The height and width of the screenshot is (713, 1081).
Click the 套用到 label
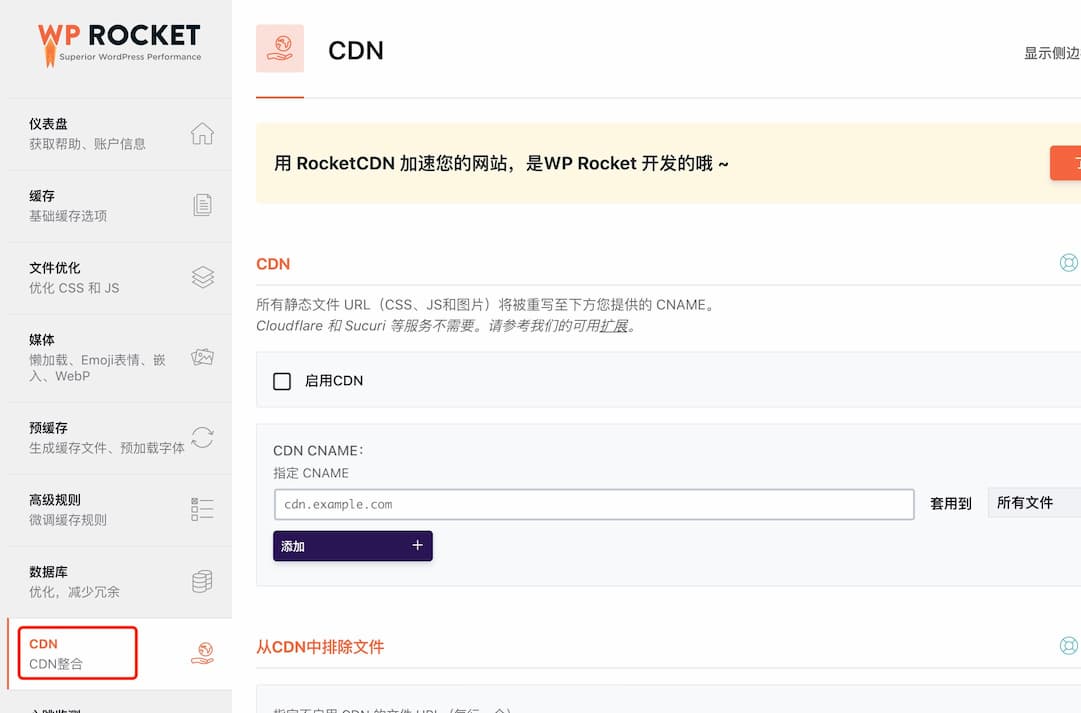(x=951, y=503)
